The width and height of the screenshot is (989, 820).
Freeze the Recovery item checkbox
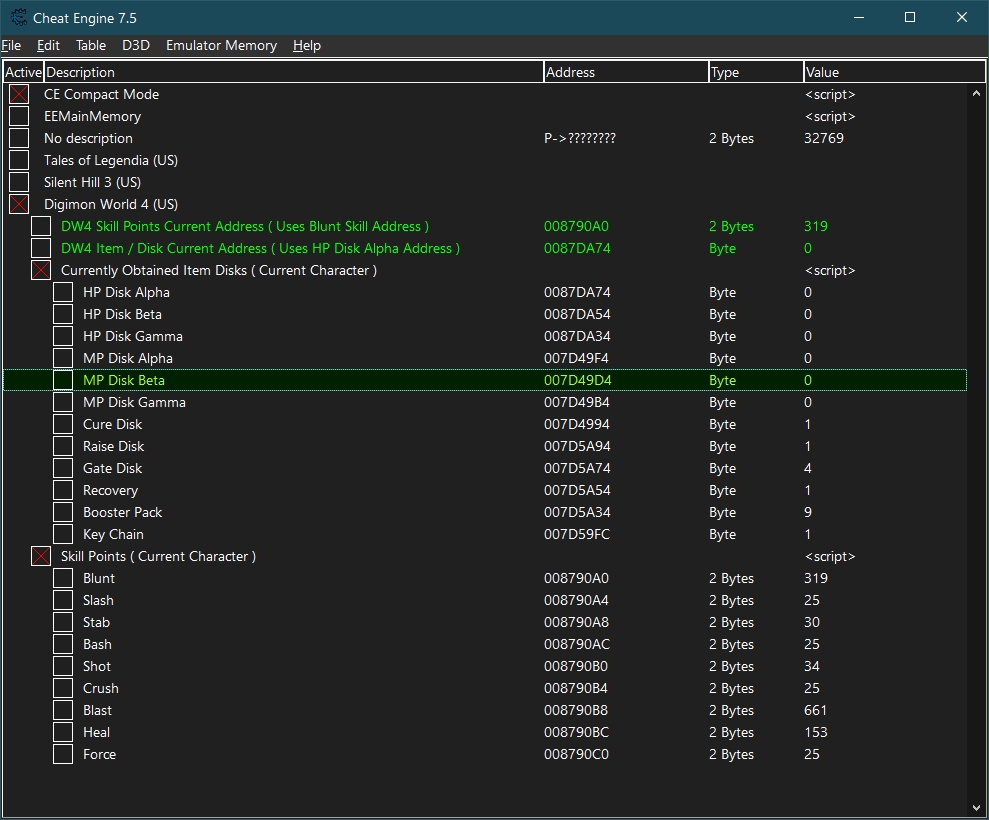63,490
